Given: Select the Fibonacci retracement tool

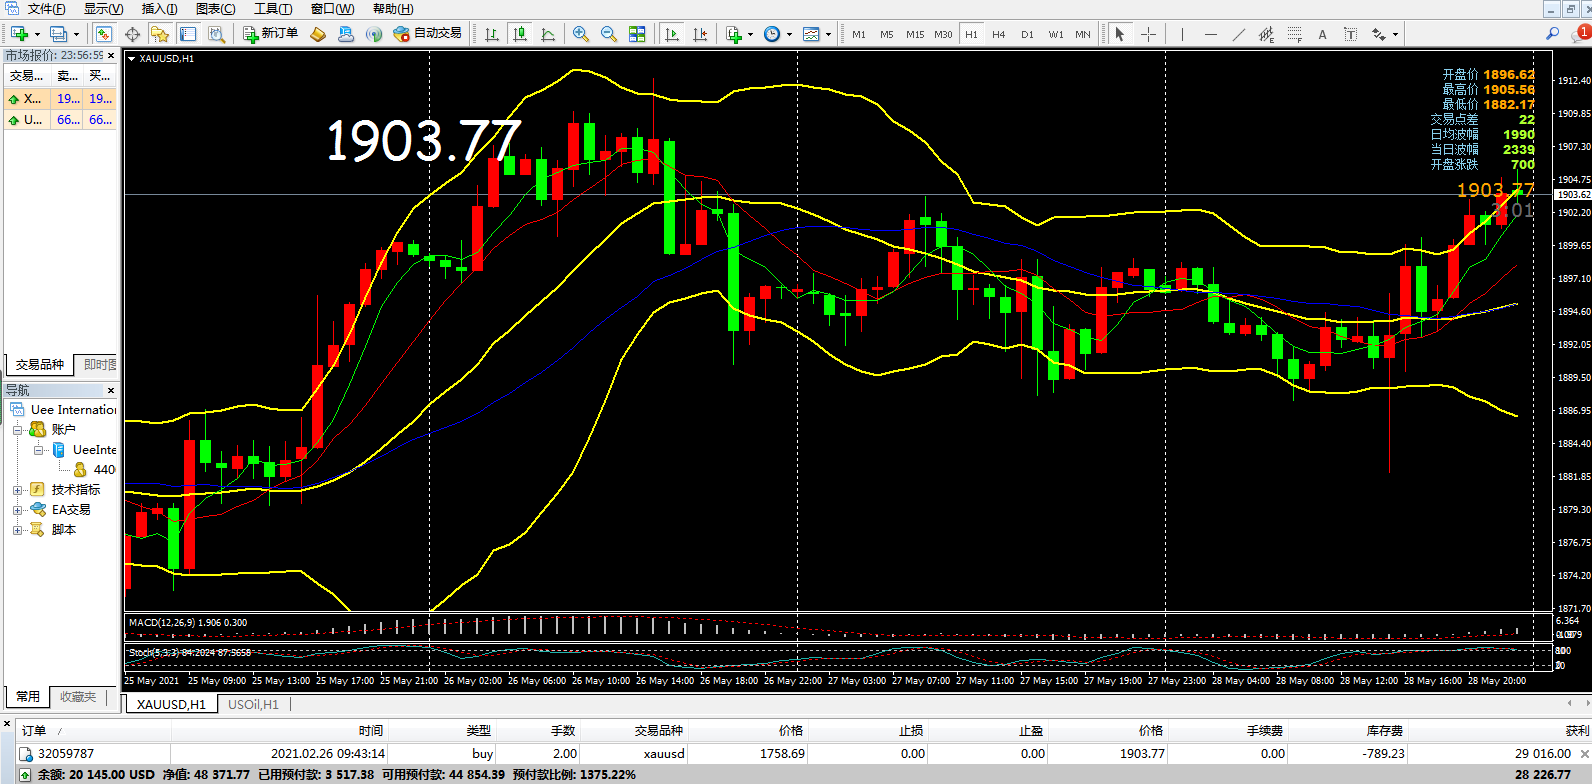Looking at the screenshot, I should [1295, 34].
